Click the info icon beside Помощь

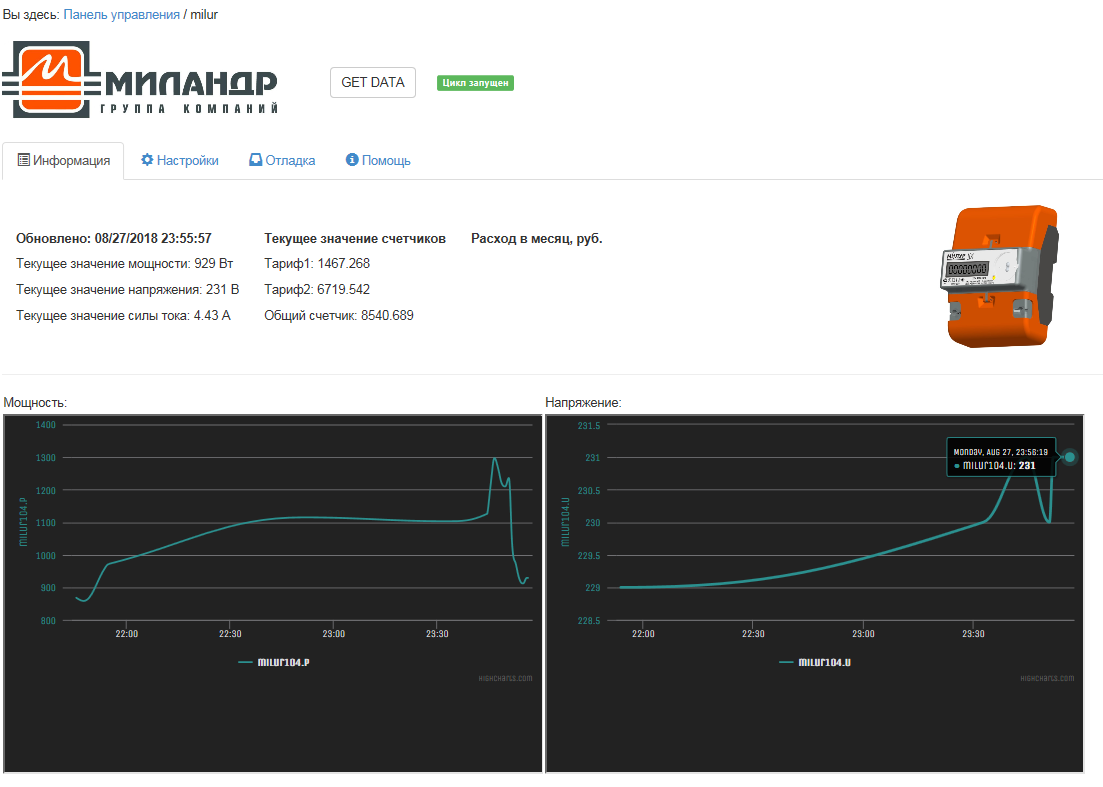[x=352, y=160]
